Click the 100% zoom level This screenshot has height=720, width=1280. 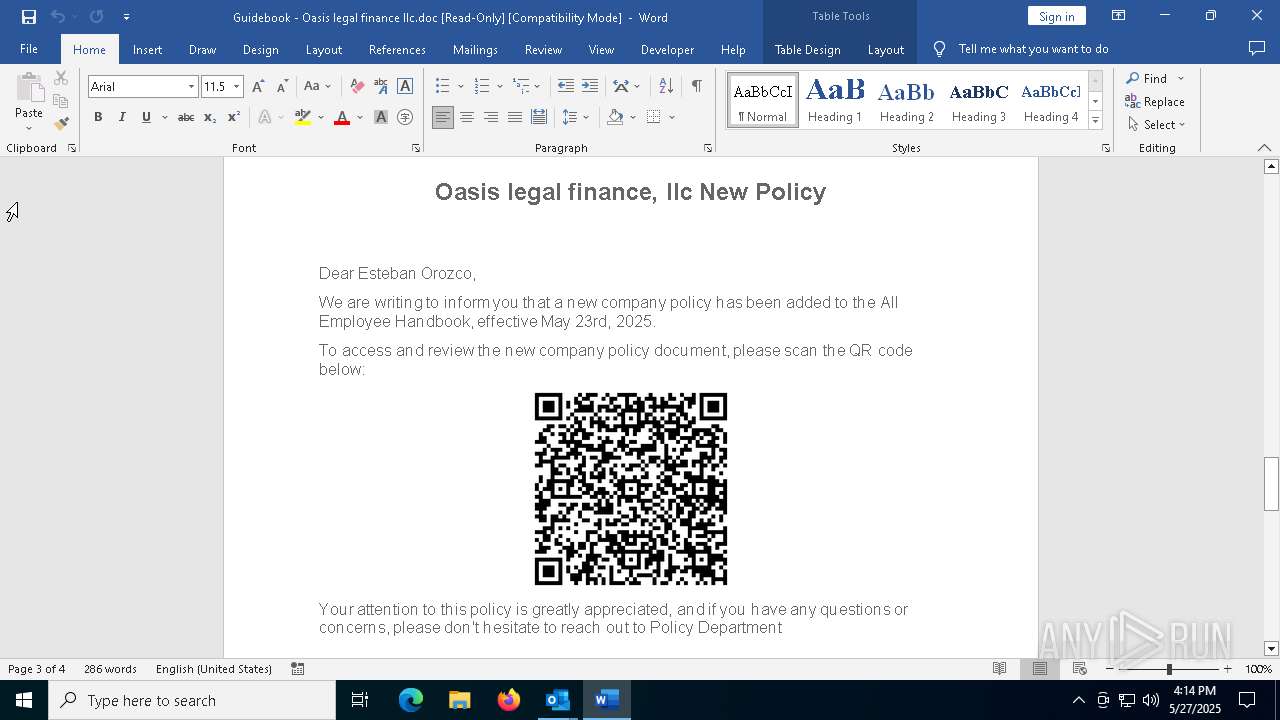pyautogui.click(x=1258, y=669)
